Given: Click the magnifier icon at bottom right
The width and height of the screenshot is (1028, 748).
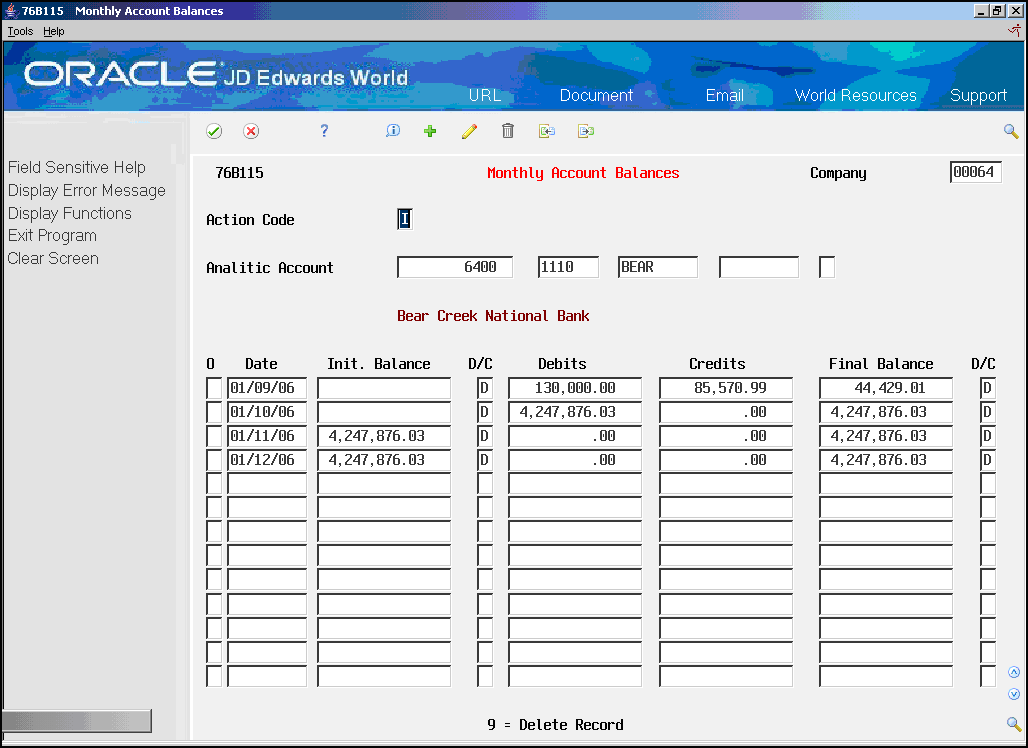Looking at the screenshot, I should tap(1014, 724).
